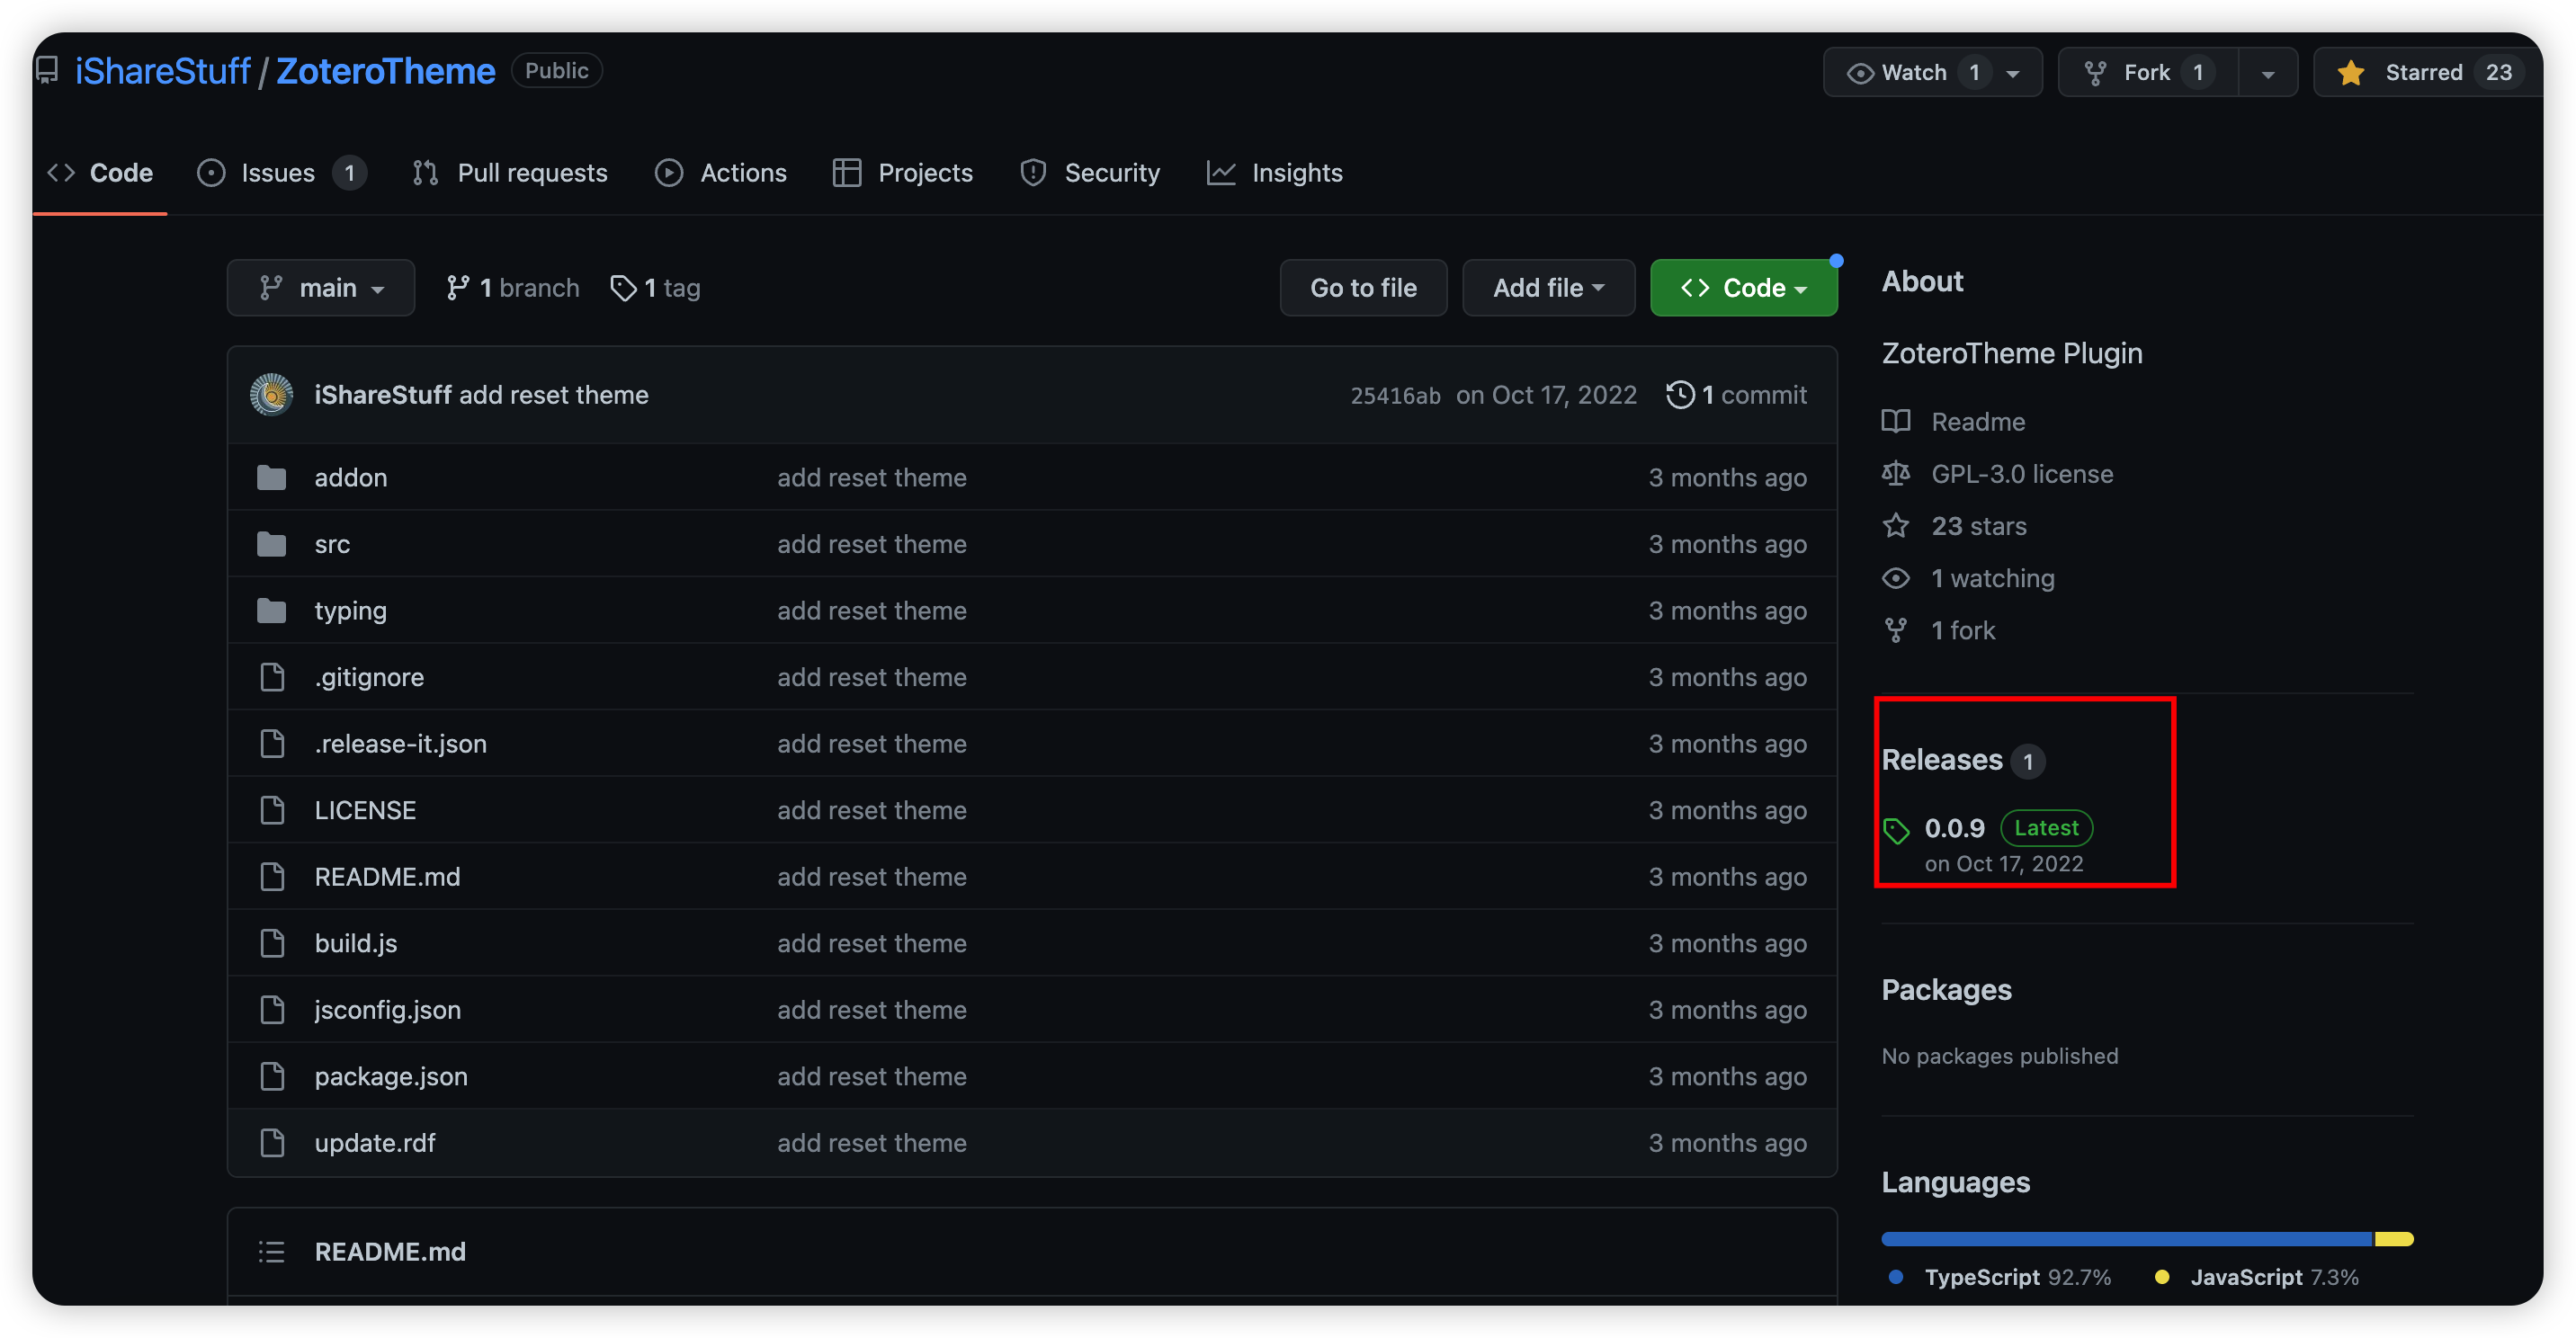Image resolution: width=2576 pixels, height=1338 pixels.
Task: Expand the arrow next to Fork
Action: [x=2267, y=73]
